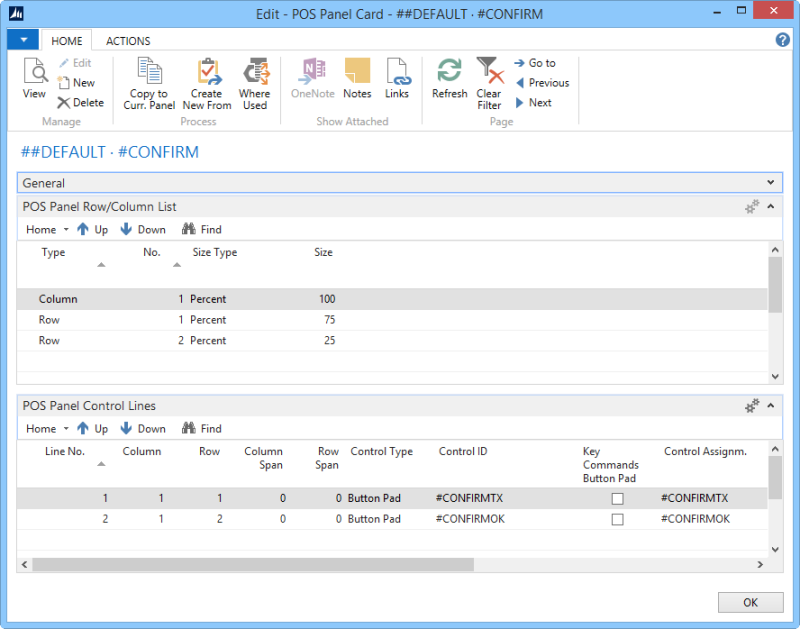This screenshot has height=629, width=800.
Task: Click the Control Assignm. column header
Action: click(x=705, y=451)
